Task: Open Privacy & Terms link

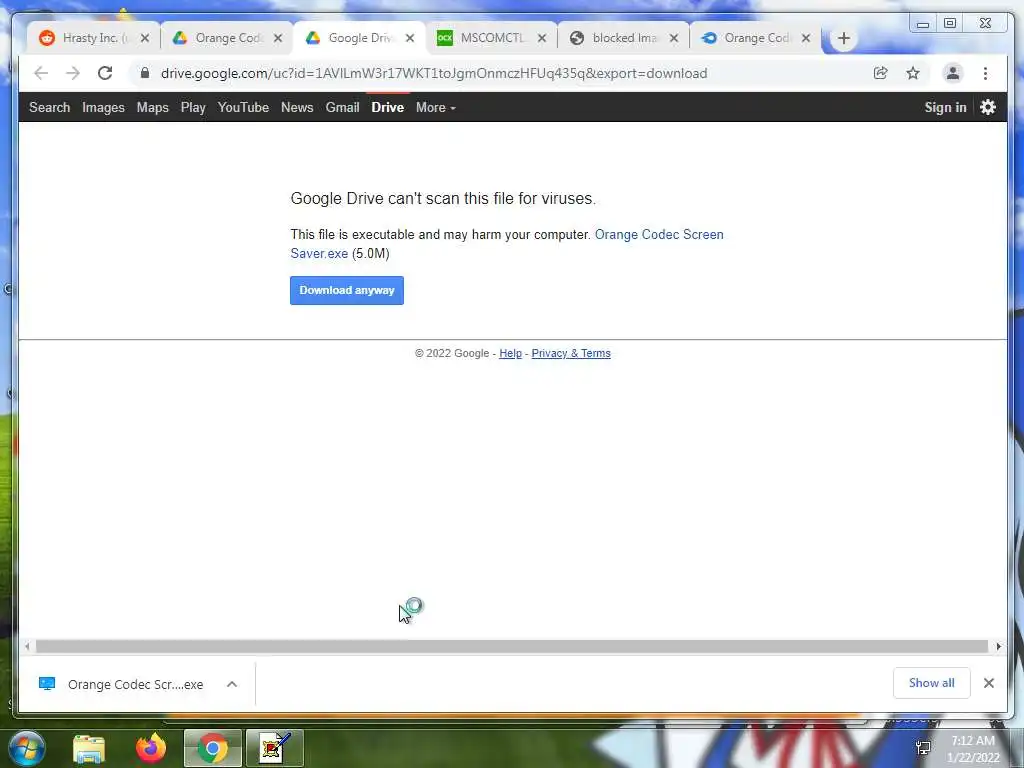Action: point(571,353)
